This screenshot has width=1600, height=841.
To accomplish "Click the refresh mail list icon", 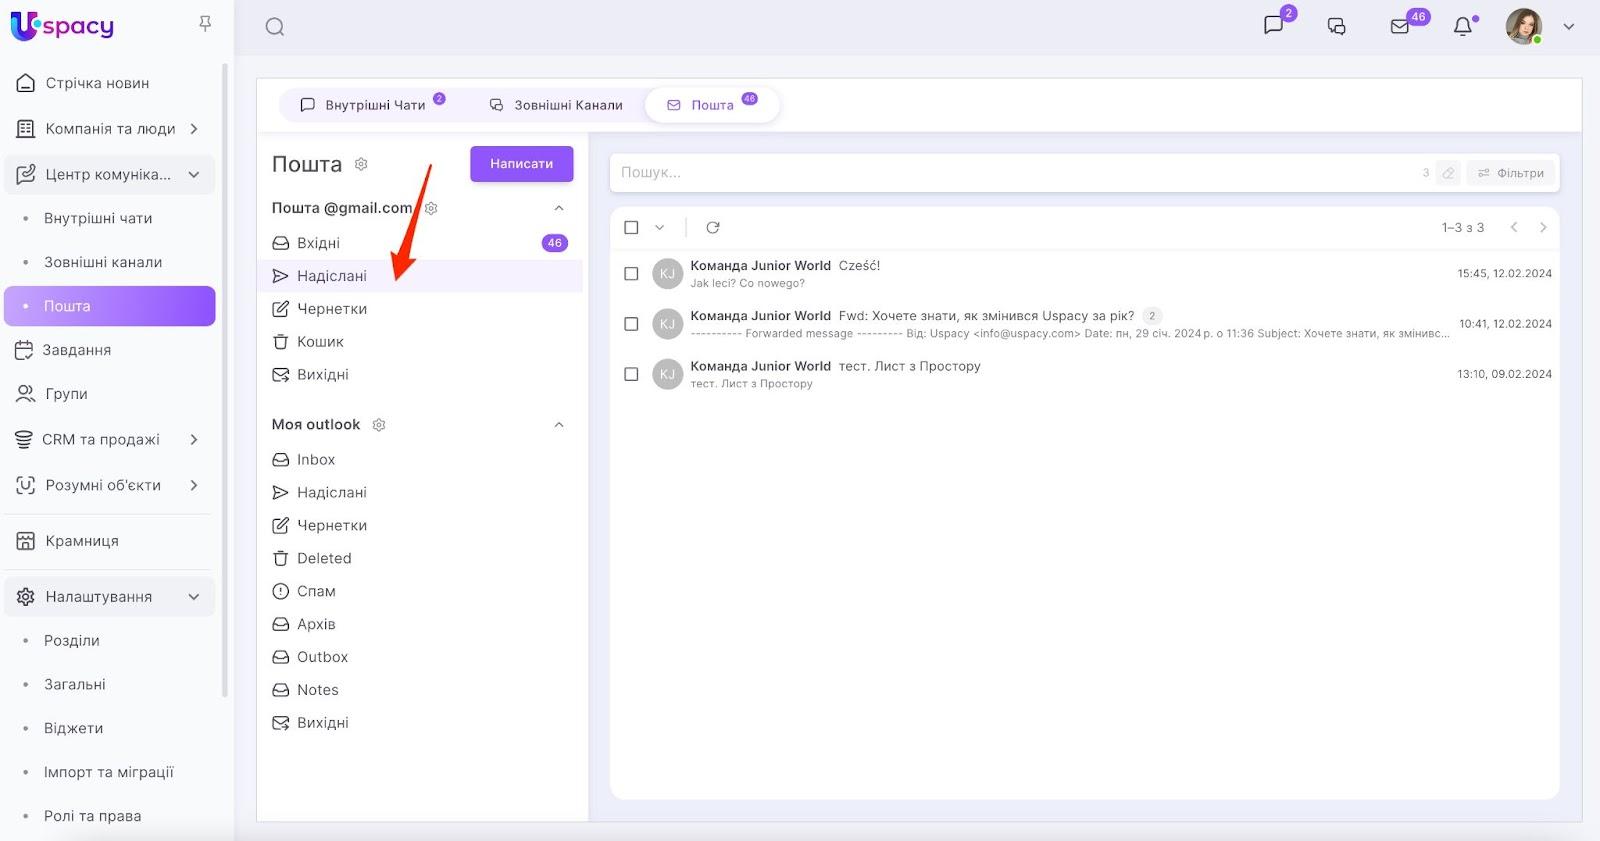I will [x=713, y=228].
